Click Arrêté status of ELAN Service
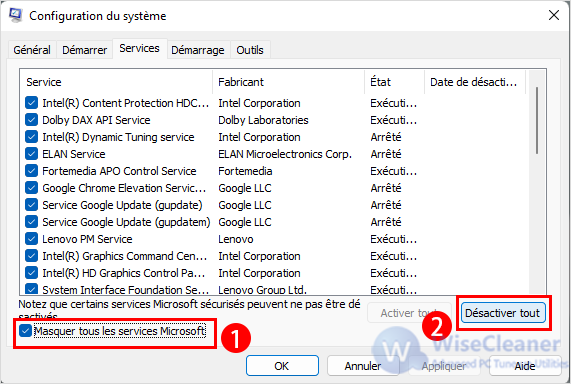571x384 pixels. click(386, 154)
